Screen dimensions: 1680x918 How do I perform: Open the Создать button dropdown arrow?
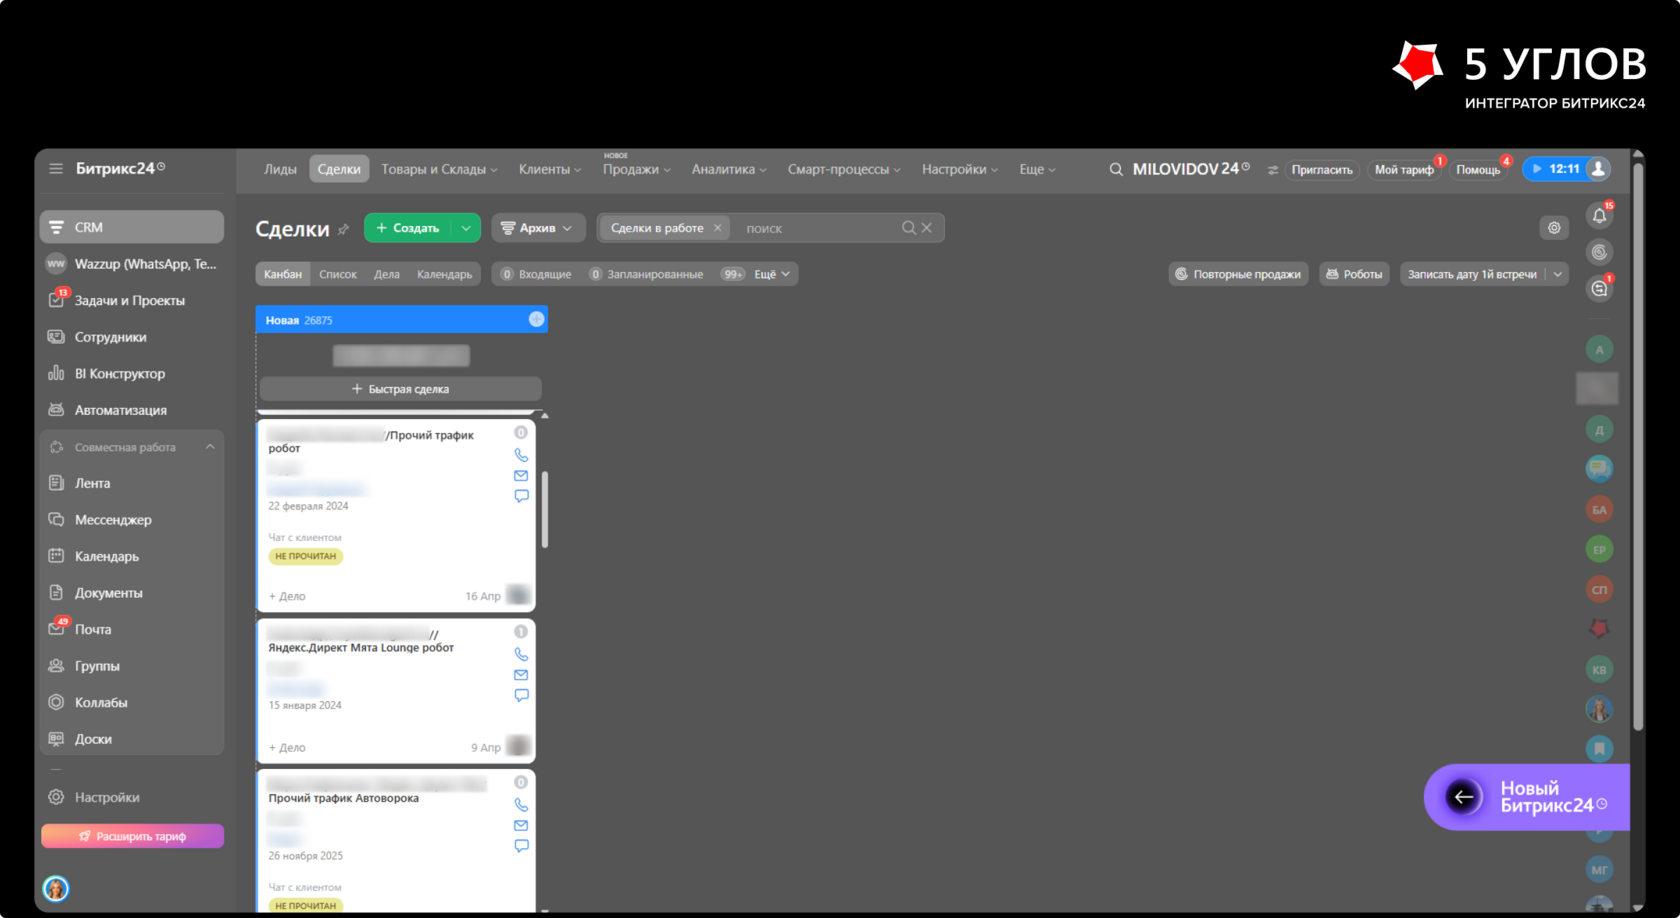click(x=466, y=228)
